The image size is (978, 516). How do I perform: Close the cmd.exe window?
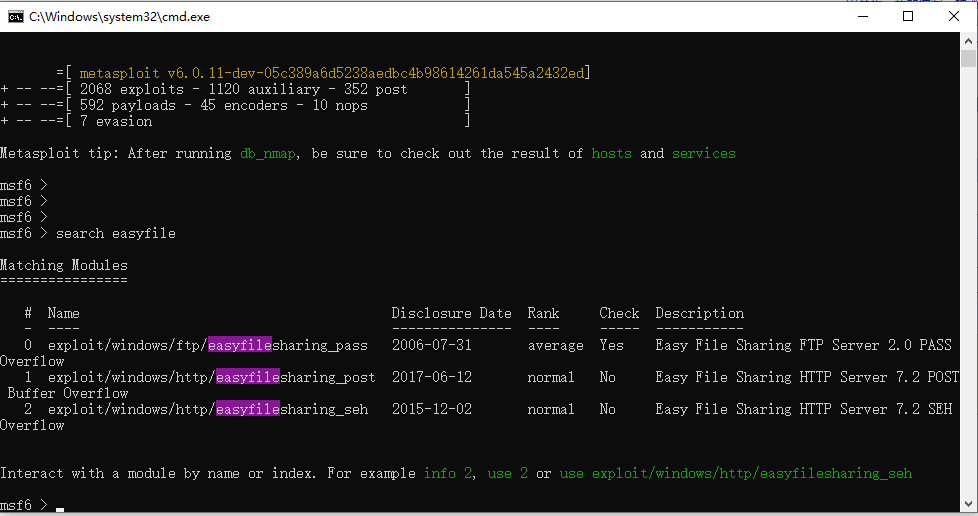954,17
